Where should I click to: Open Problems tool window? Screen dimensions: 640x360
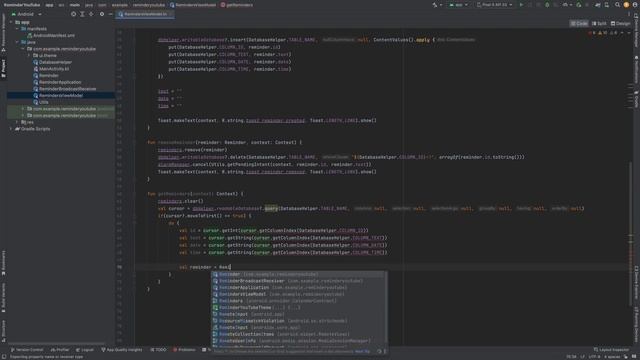[184, 350]
